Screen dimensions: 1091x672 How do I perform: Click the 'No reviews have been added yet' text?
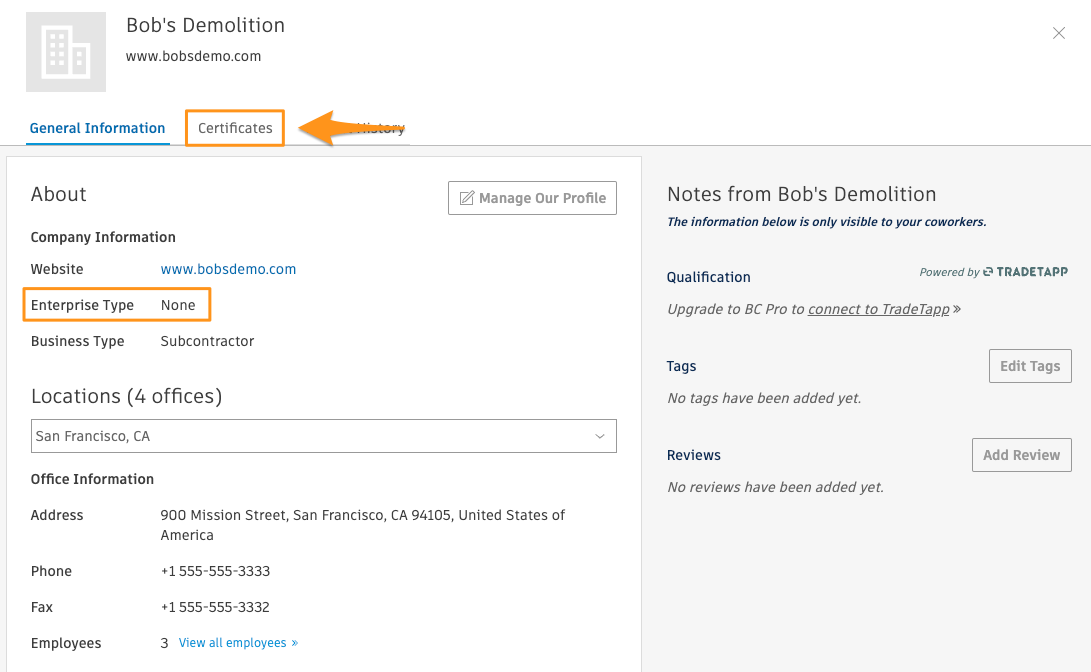(775, 488)
